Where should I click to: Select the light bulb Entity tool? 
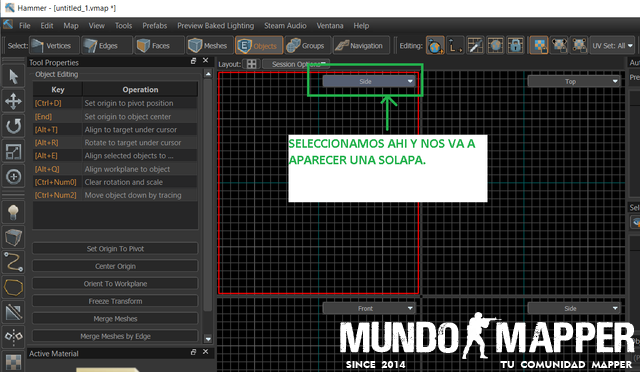click(x=13, y=212)
